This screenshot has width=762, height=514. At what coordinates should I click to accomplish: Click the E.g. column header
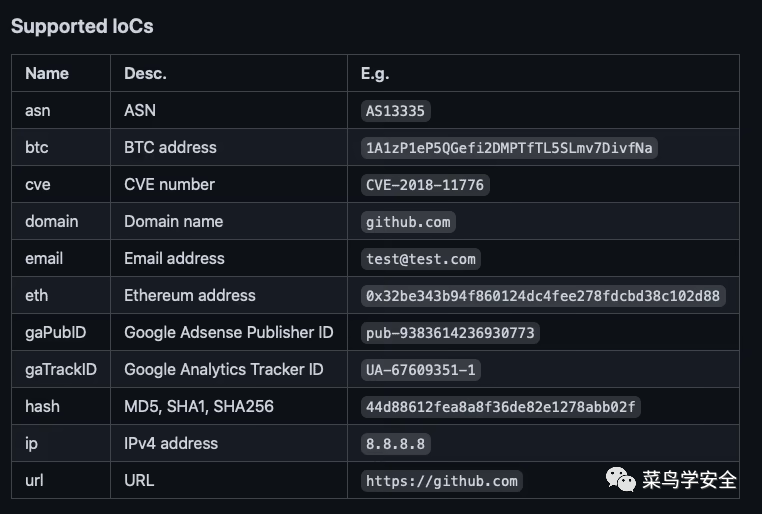375,73
